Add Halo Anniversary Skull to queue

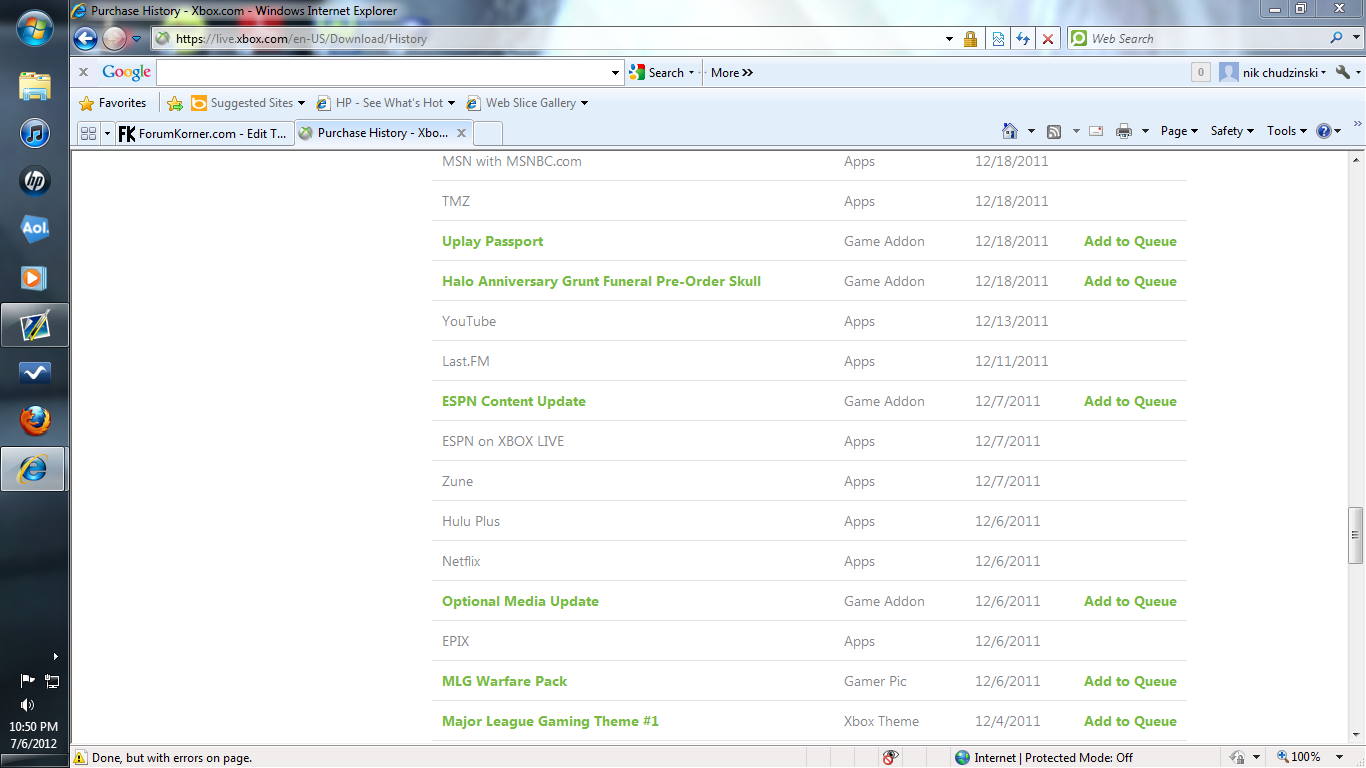(1130, 281)
